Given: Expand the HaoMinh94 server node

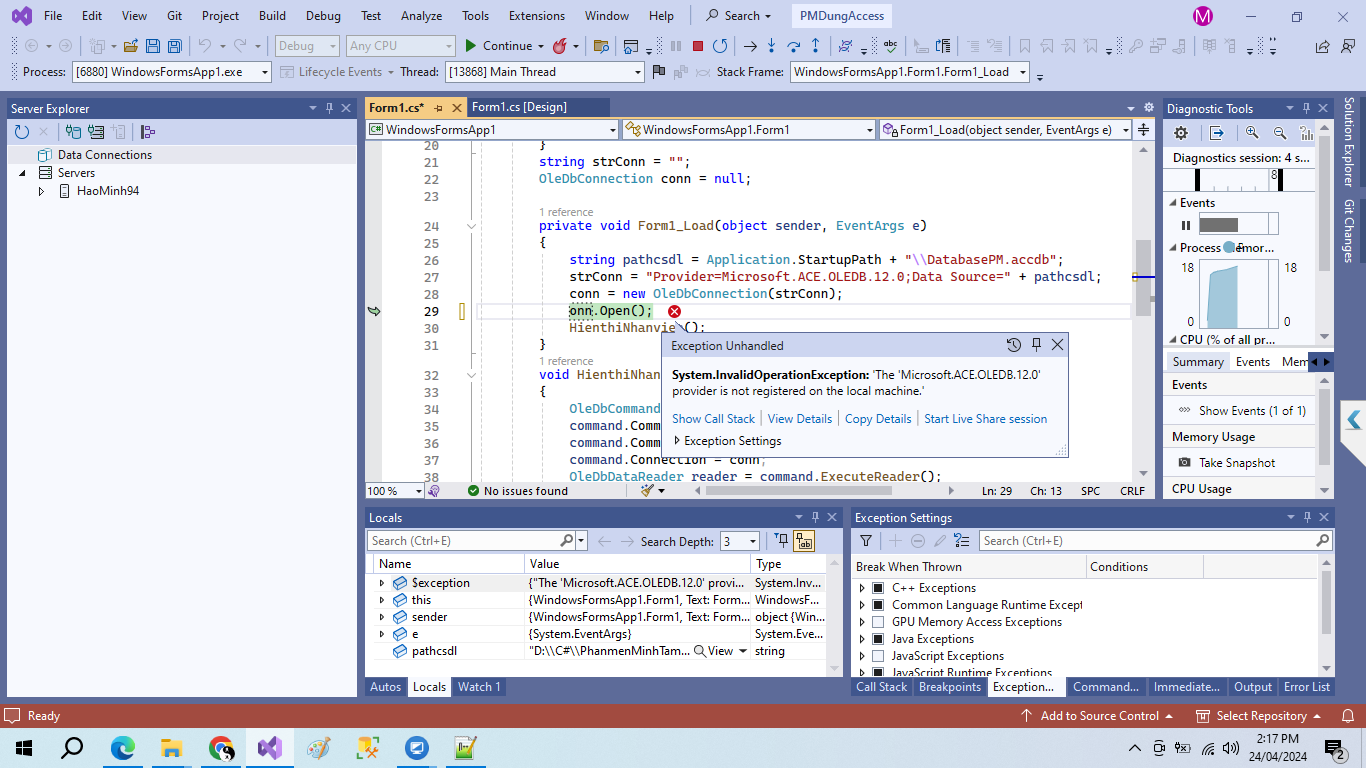Looking at the screenshot, I should [x=41, y=191].
